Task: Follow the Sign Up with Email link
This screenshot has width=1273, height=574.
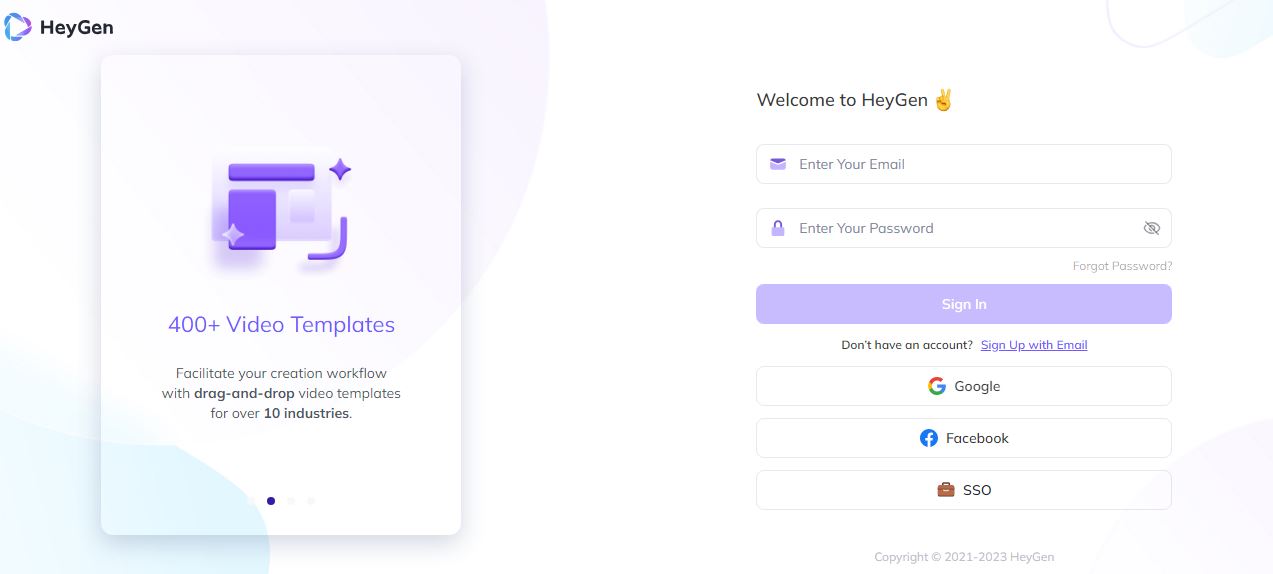Action: coord(1034,345)
